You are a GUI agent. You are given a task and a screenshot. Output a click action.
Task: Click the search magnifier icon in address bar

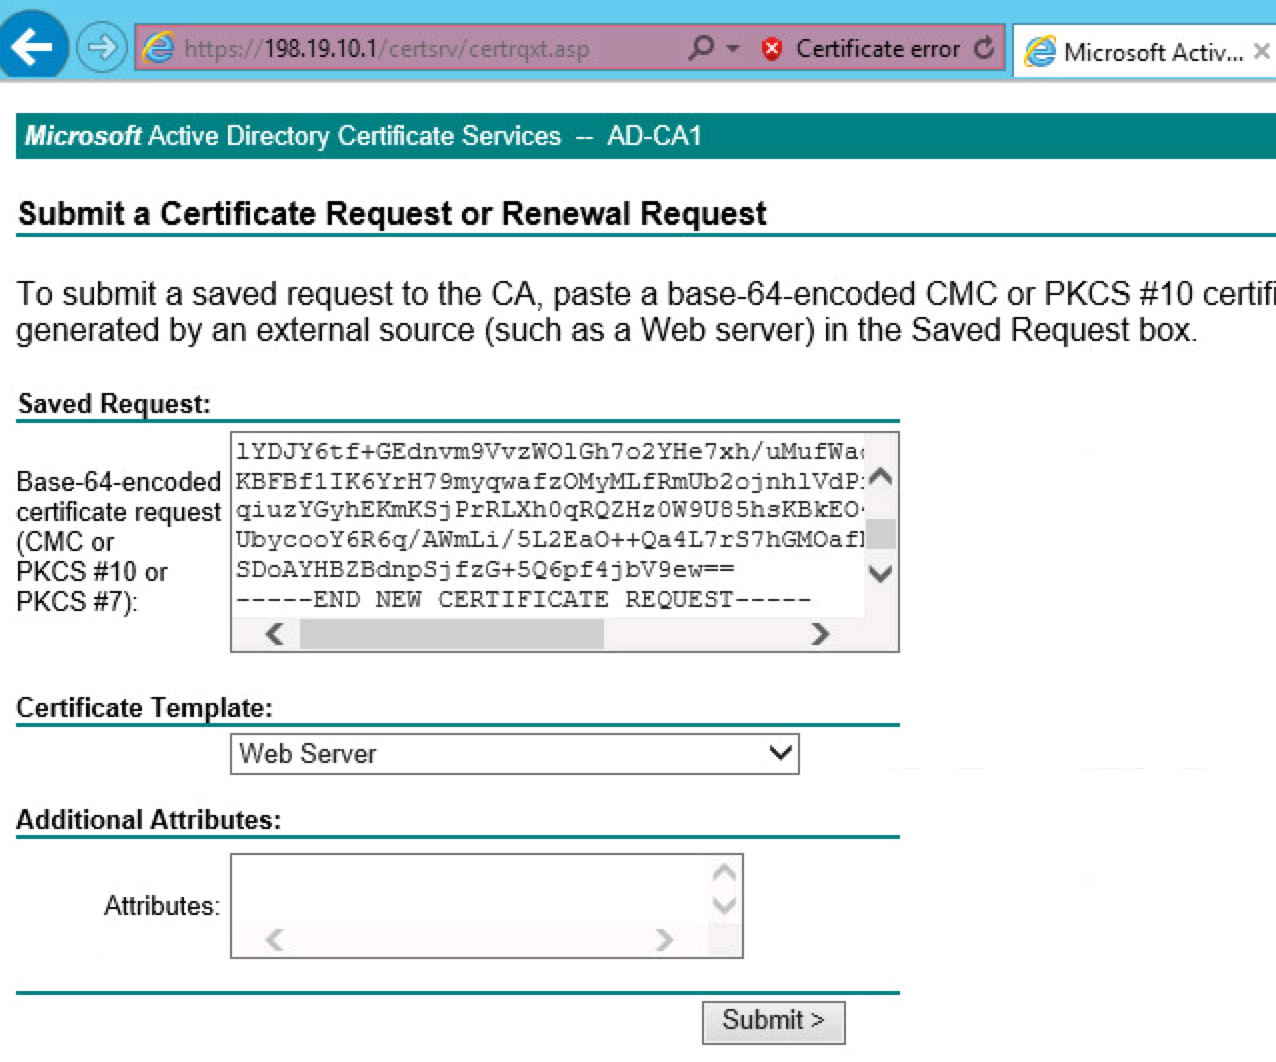point(702,48)
